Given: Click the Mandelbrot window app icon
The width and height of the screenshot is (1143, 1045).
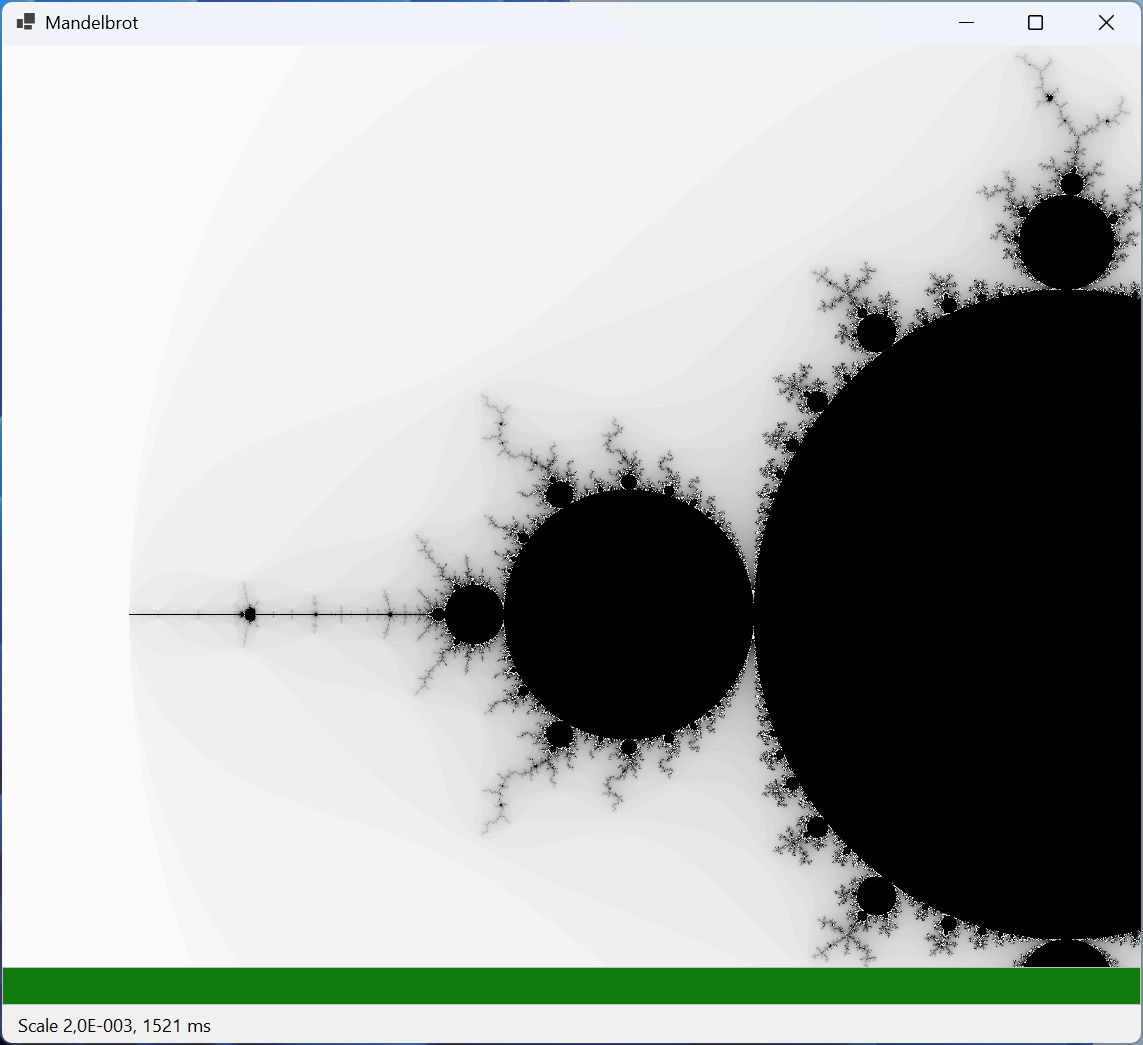Looking at the screenshot, I should (26, 23).
